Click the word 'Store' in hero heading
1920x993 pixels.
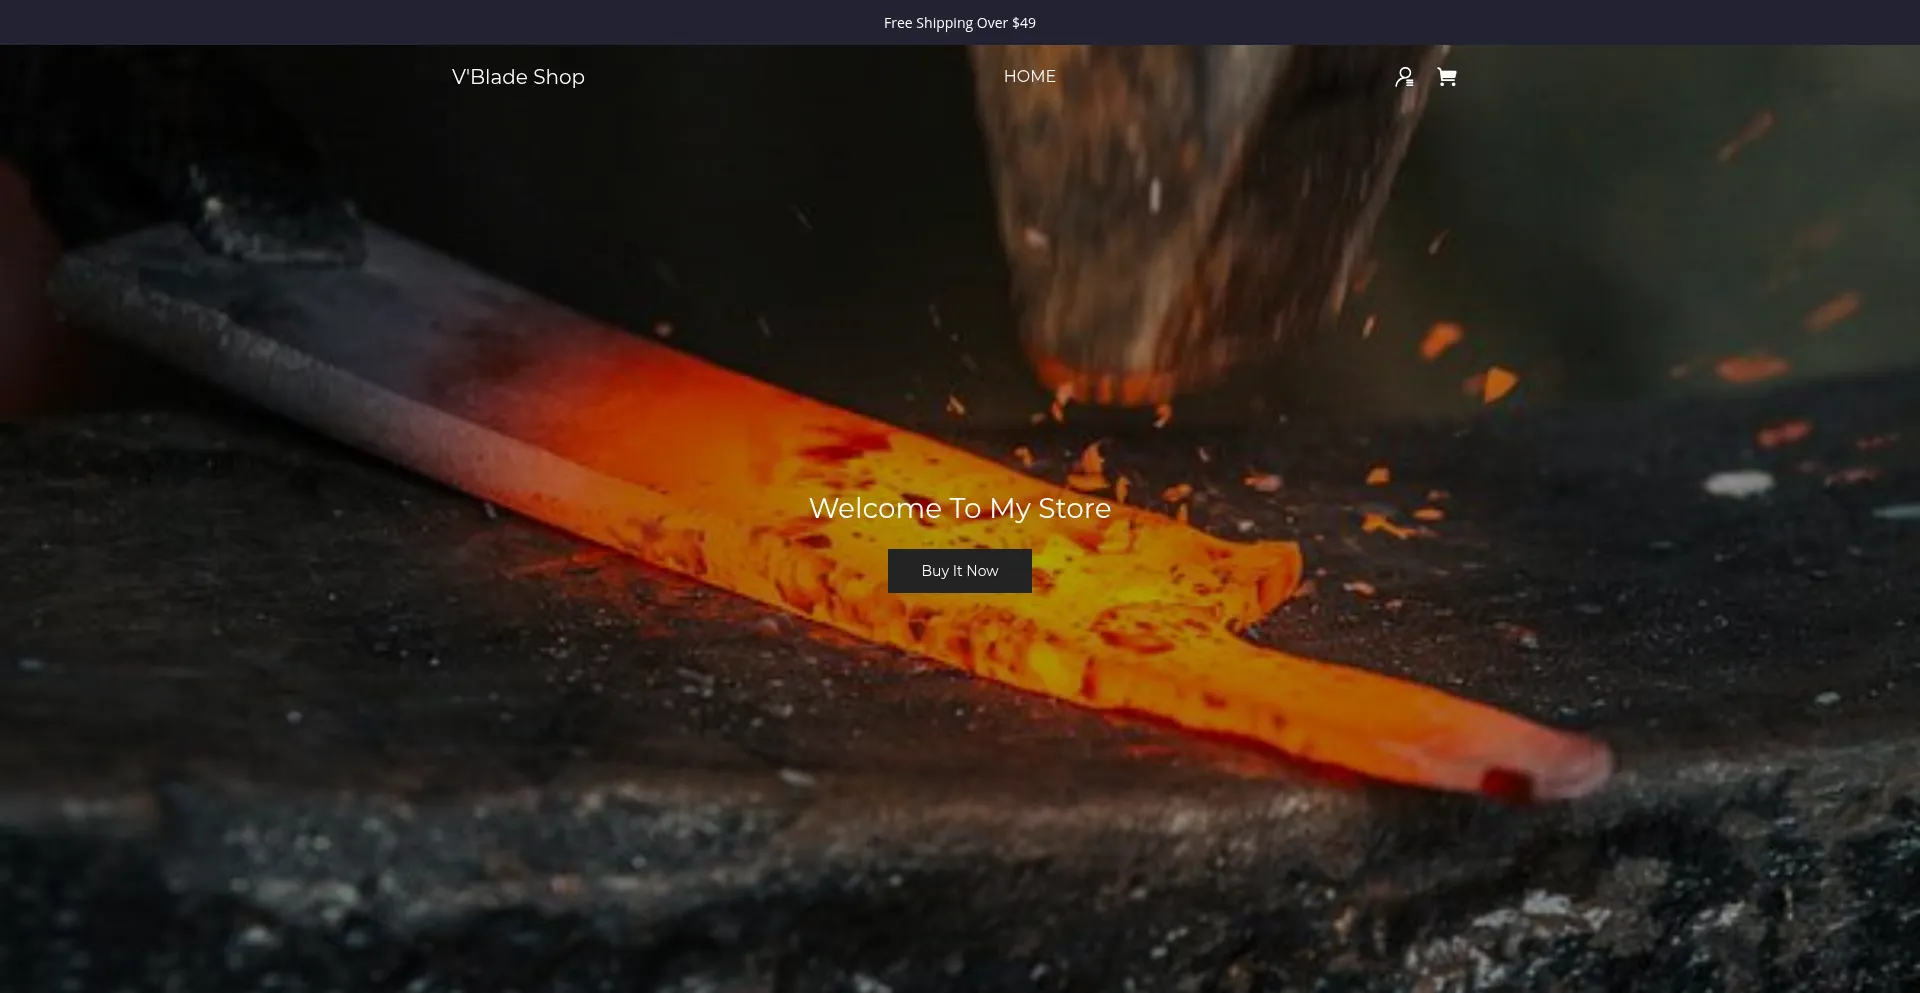click(x=1074, y=508)
